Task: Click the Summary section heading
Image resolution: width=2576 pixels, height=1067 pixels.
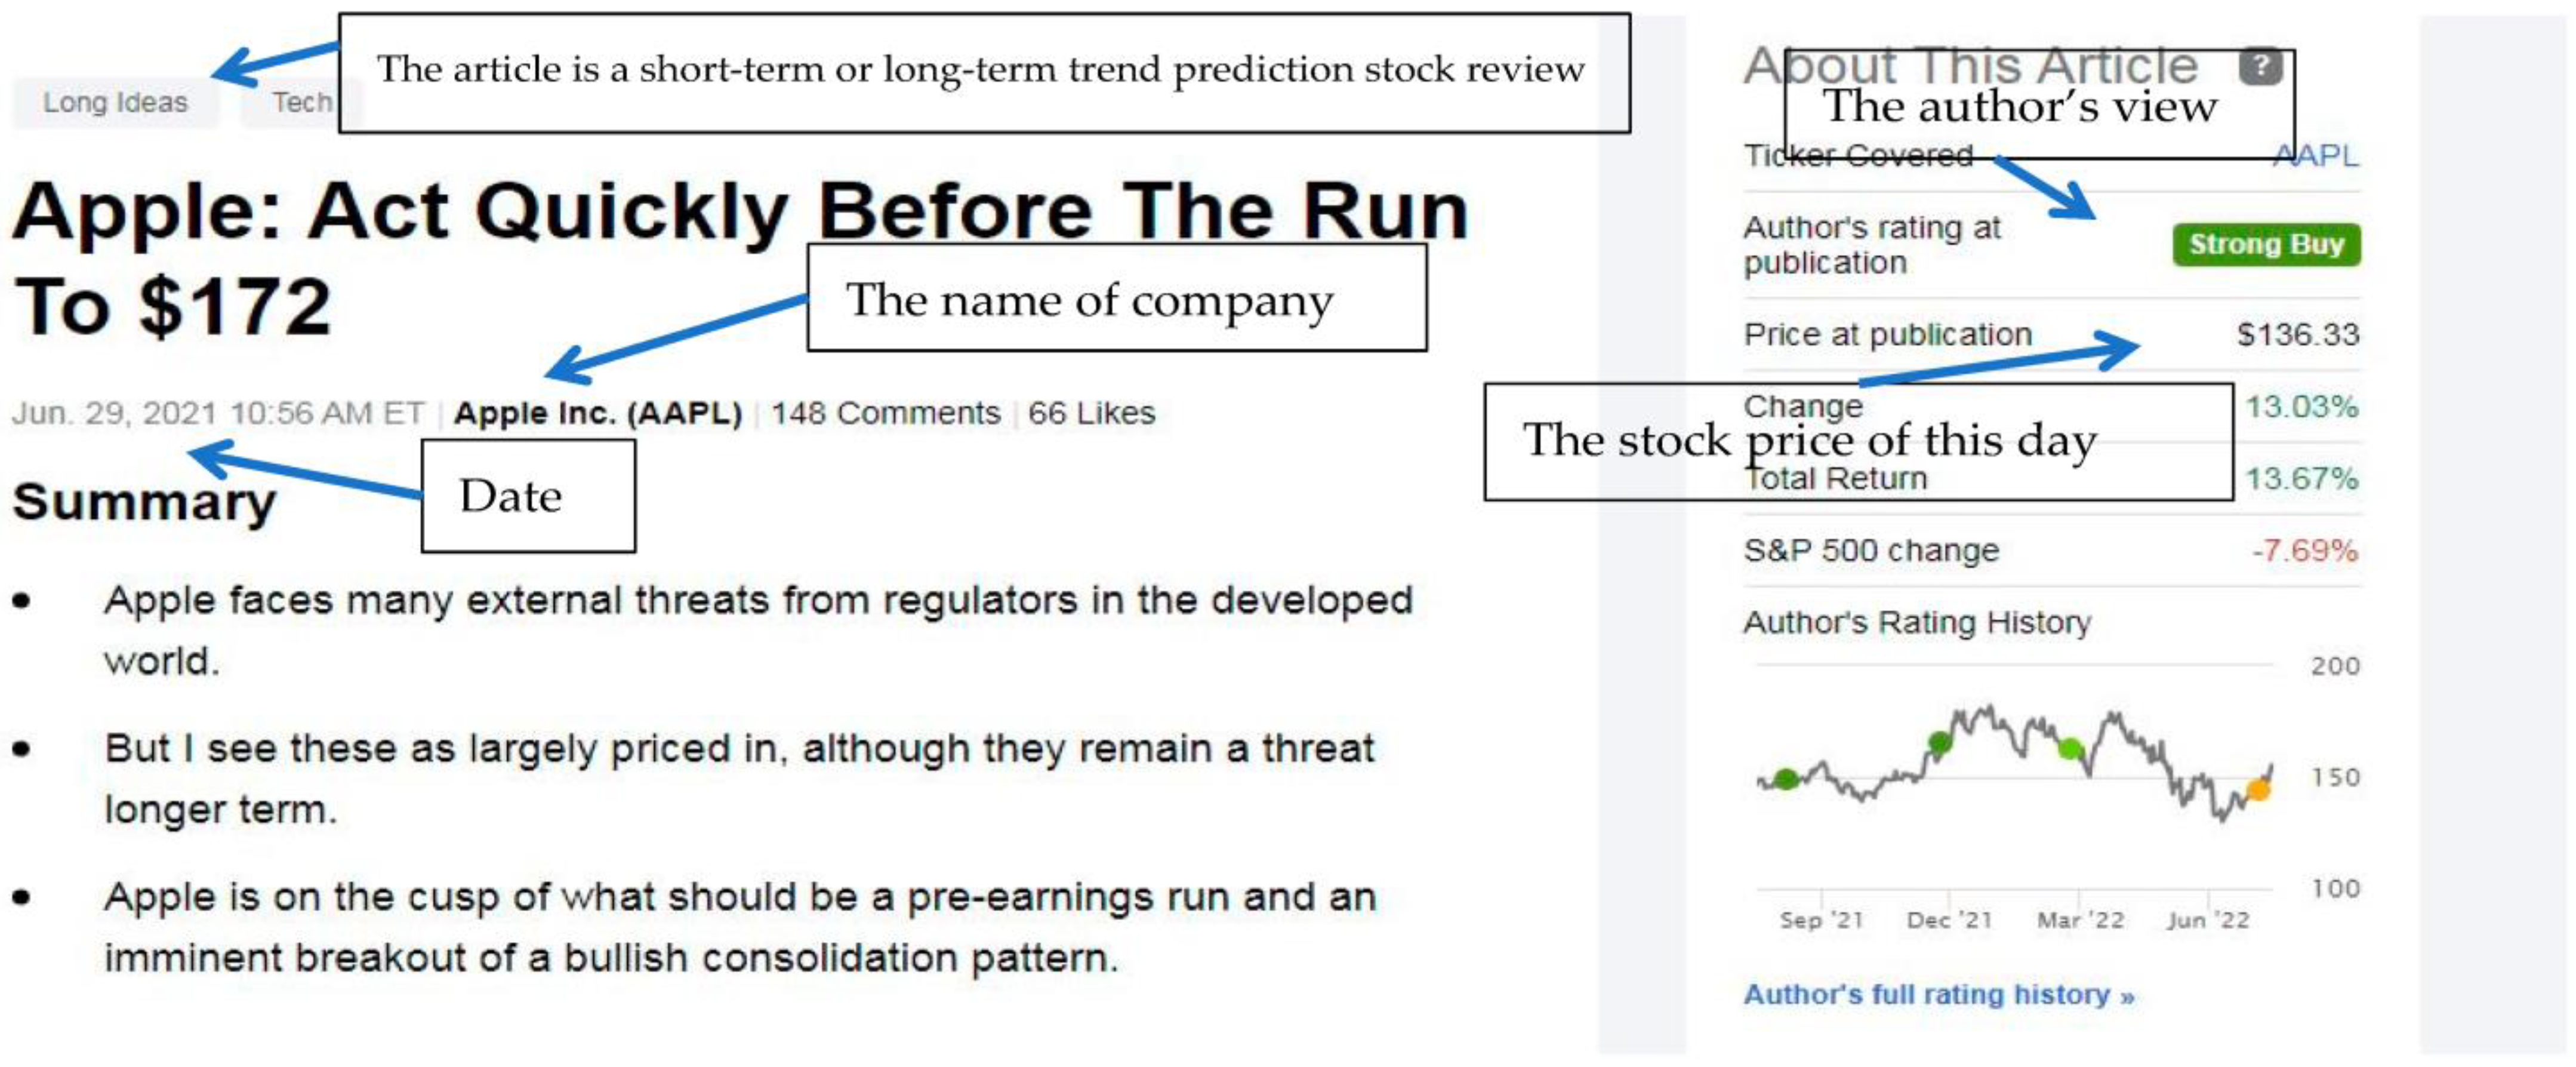Action: (144, 501)
